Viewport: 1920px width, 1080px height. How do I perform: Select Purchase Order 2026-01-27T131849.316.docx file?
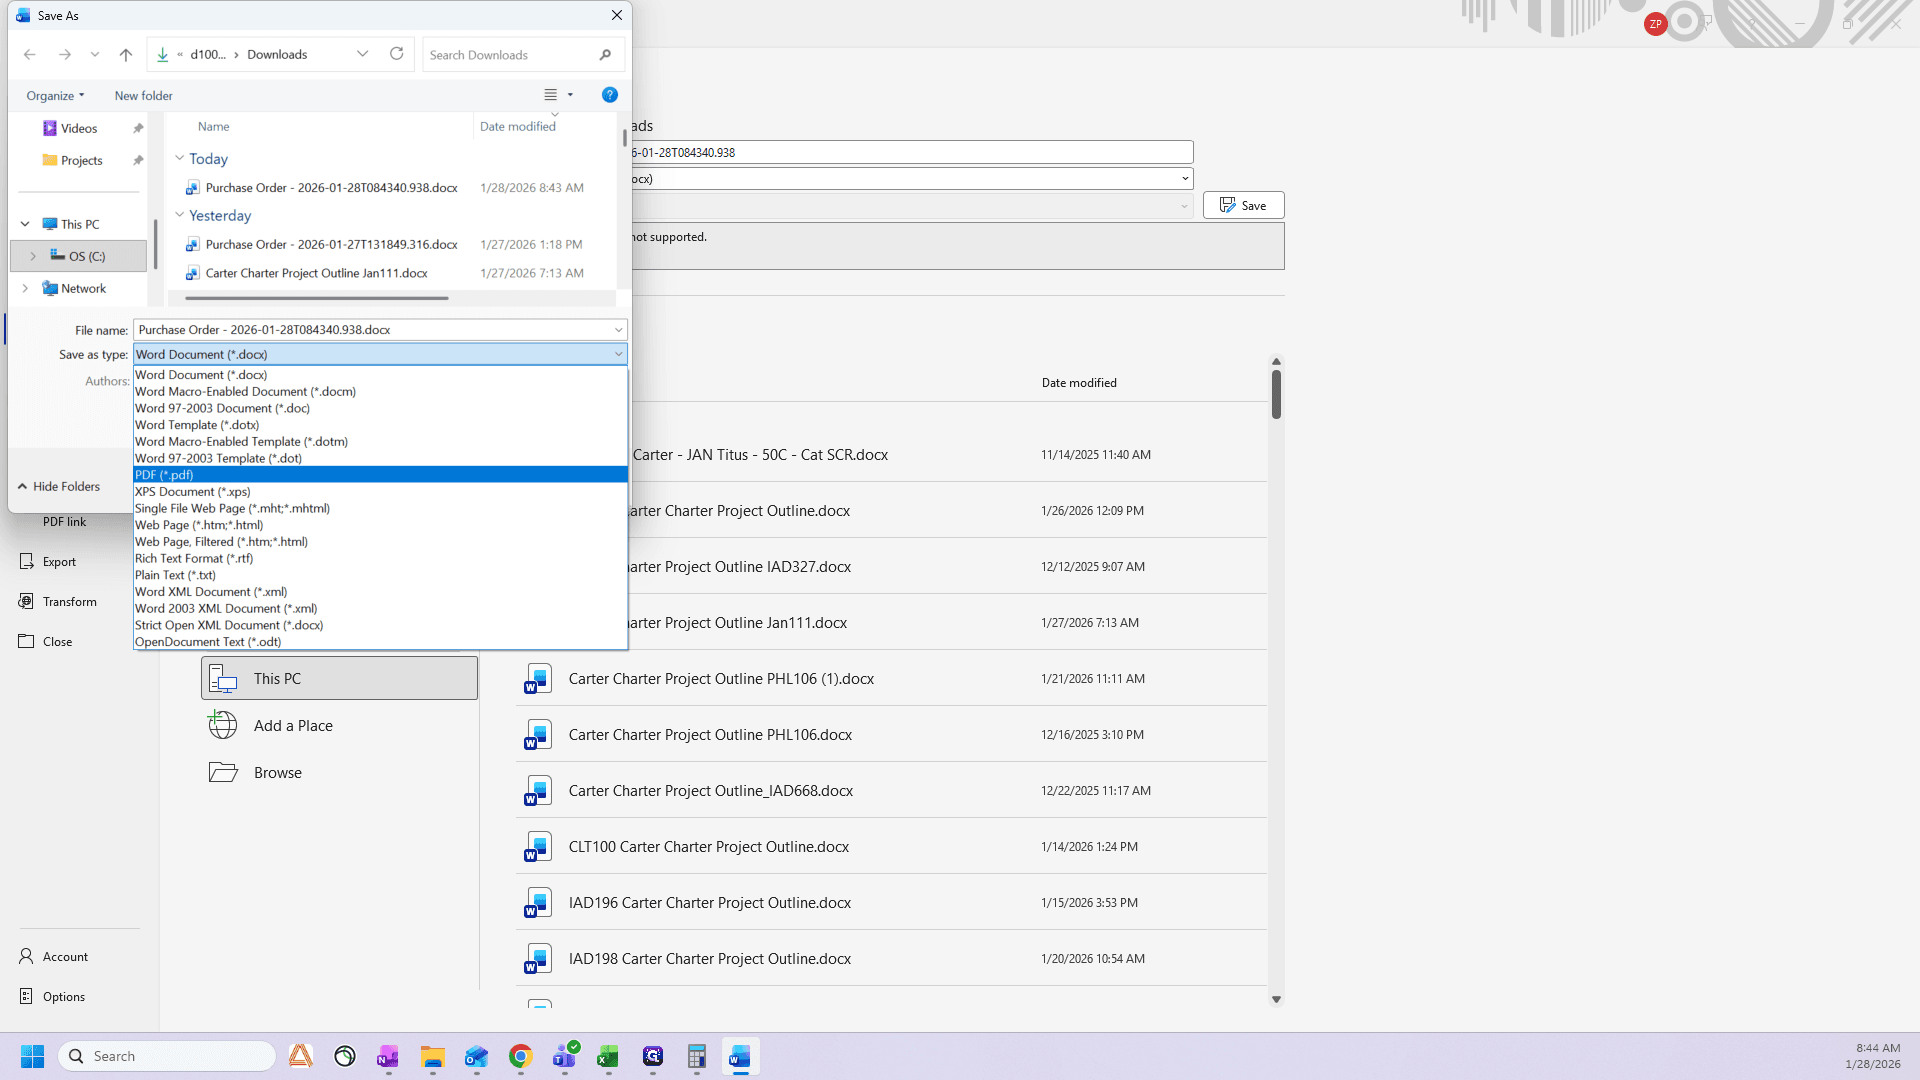tap(332, 244)
